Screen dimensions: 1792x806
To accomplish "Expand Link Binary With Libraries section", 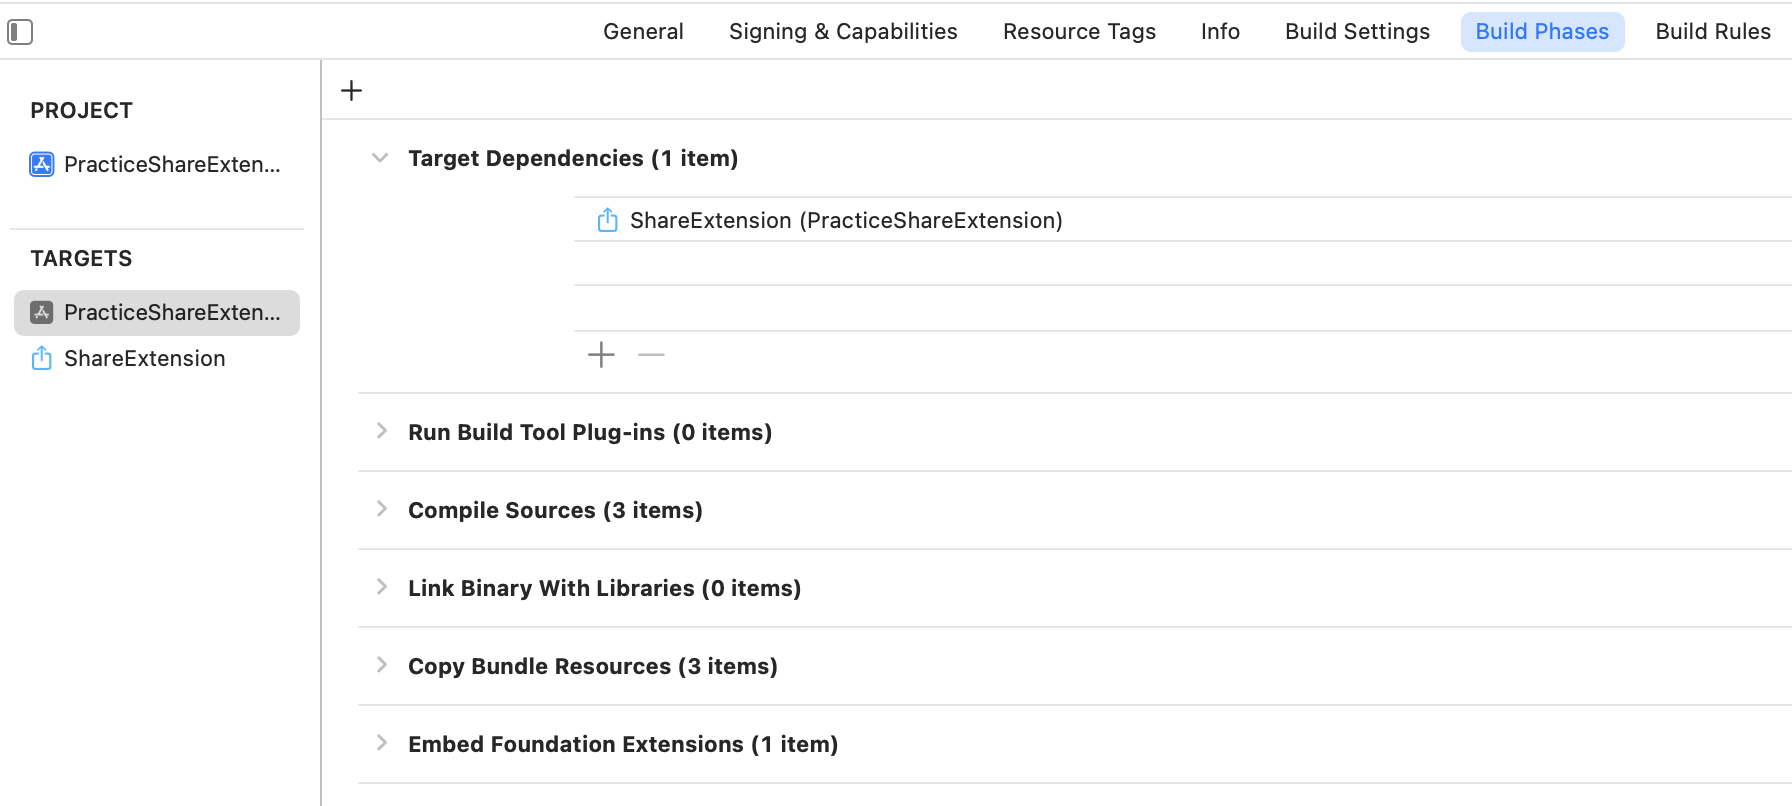I will click(381, 587).
